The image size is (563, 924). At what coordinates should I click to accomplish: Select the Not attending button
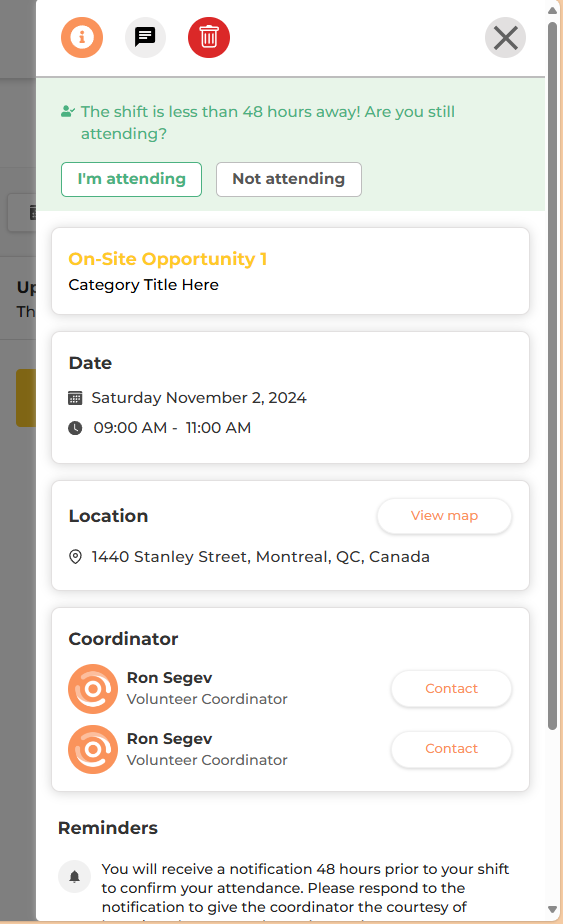click(288, 179)
